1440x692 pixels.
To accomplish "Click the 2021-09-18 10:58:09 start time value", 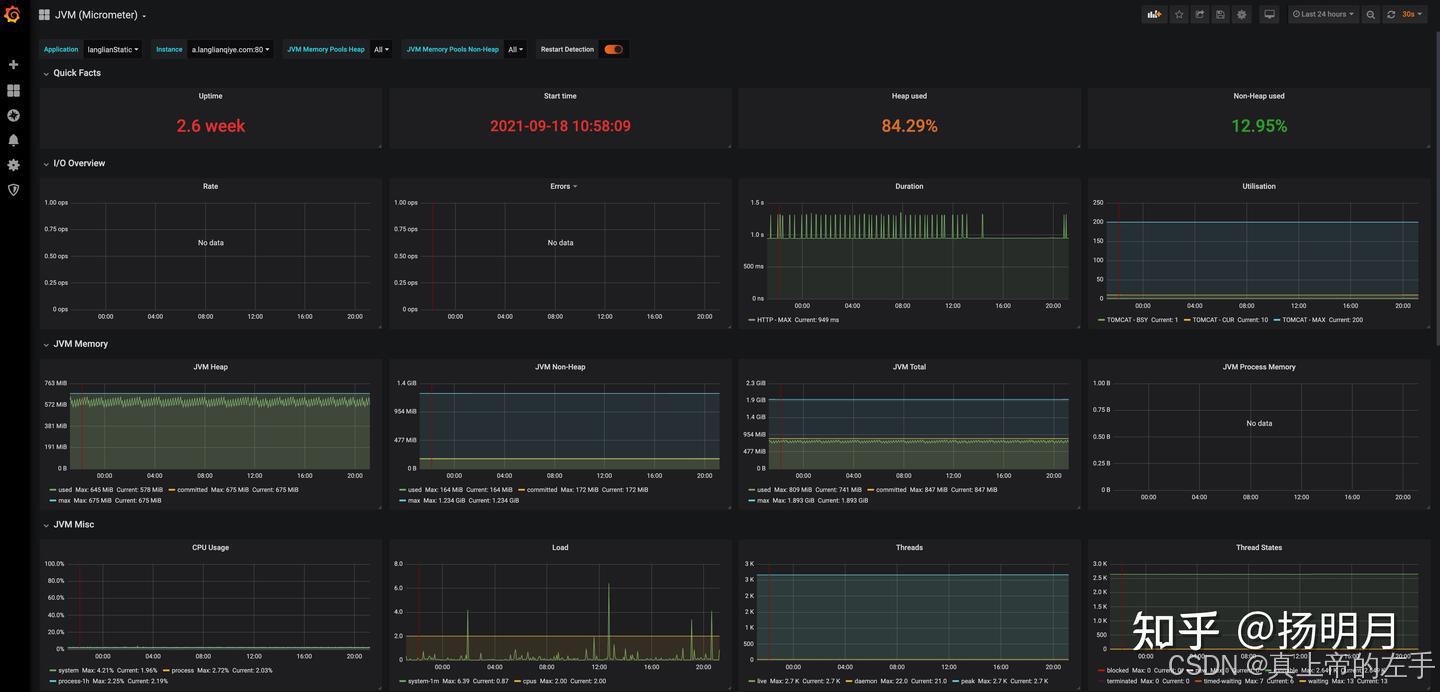I will pos(560,126).
